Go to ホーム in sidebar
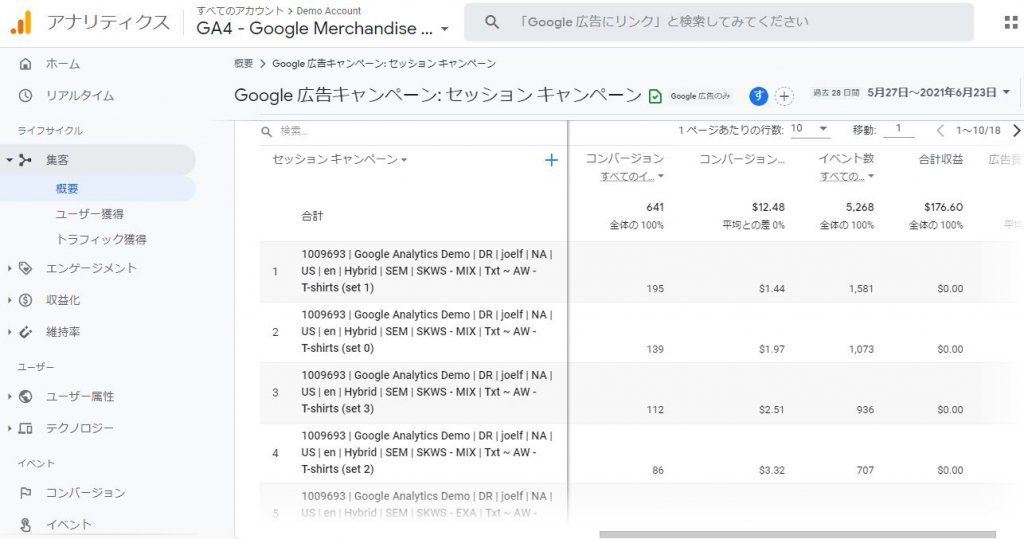This screenshot has height=539, width=1024. click(63, 64)
